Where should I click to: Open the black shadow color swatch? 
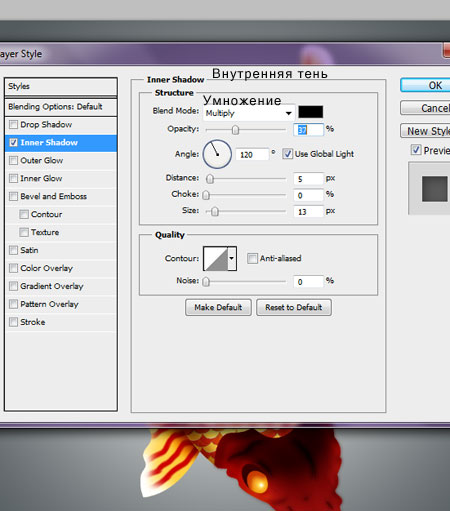click(310, 112)
